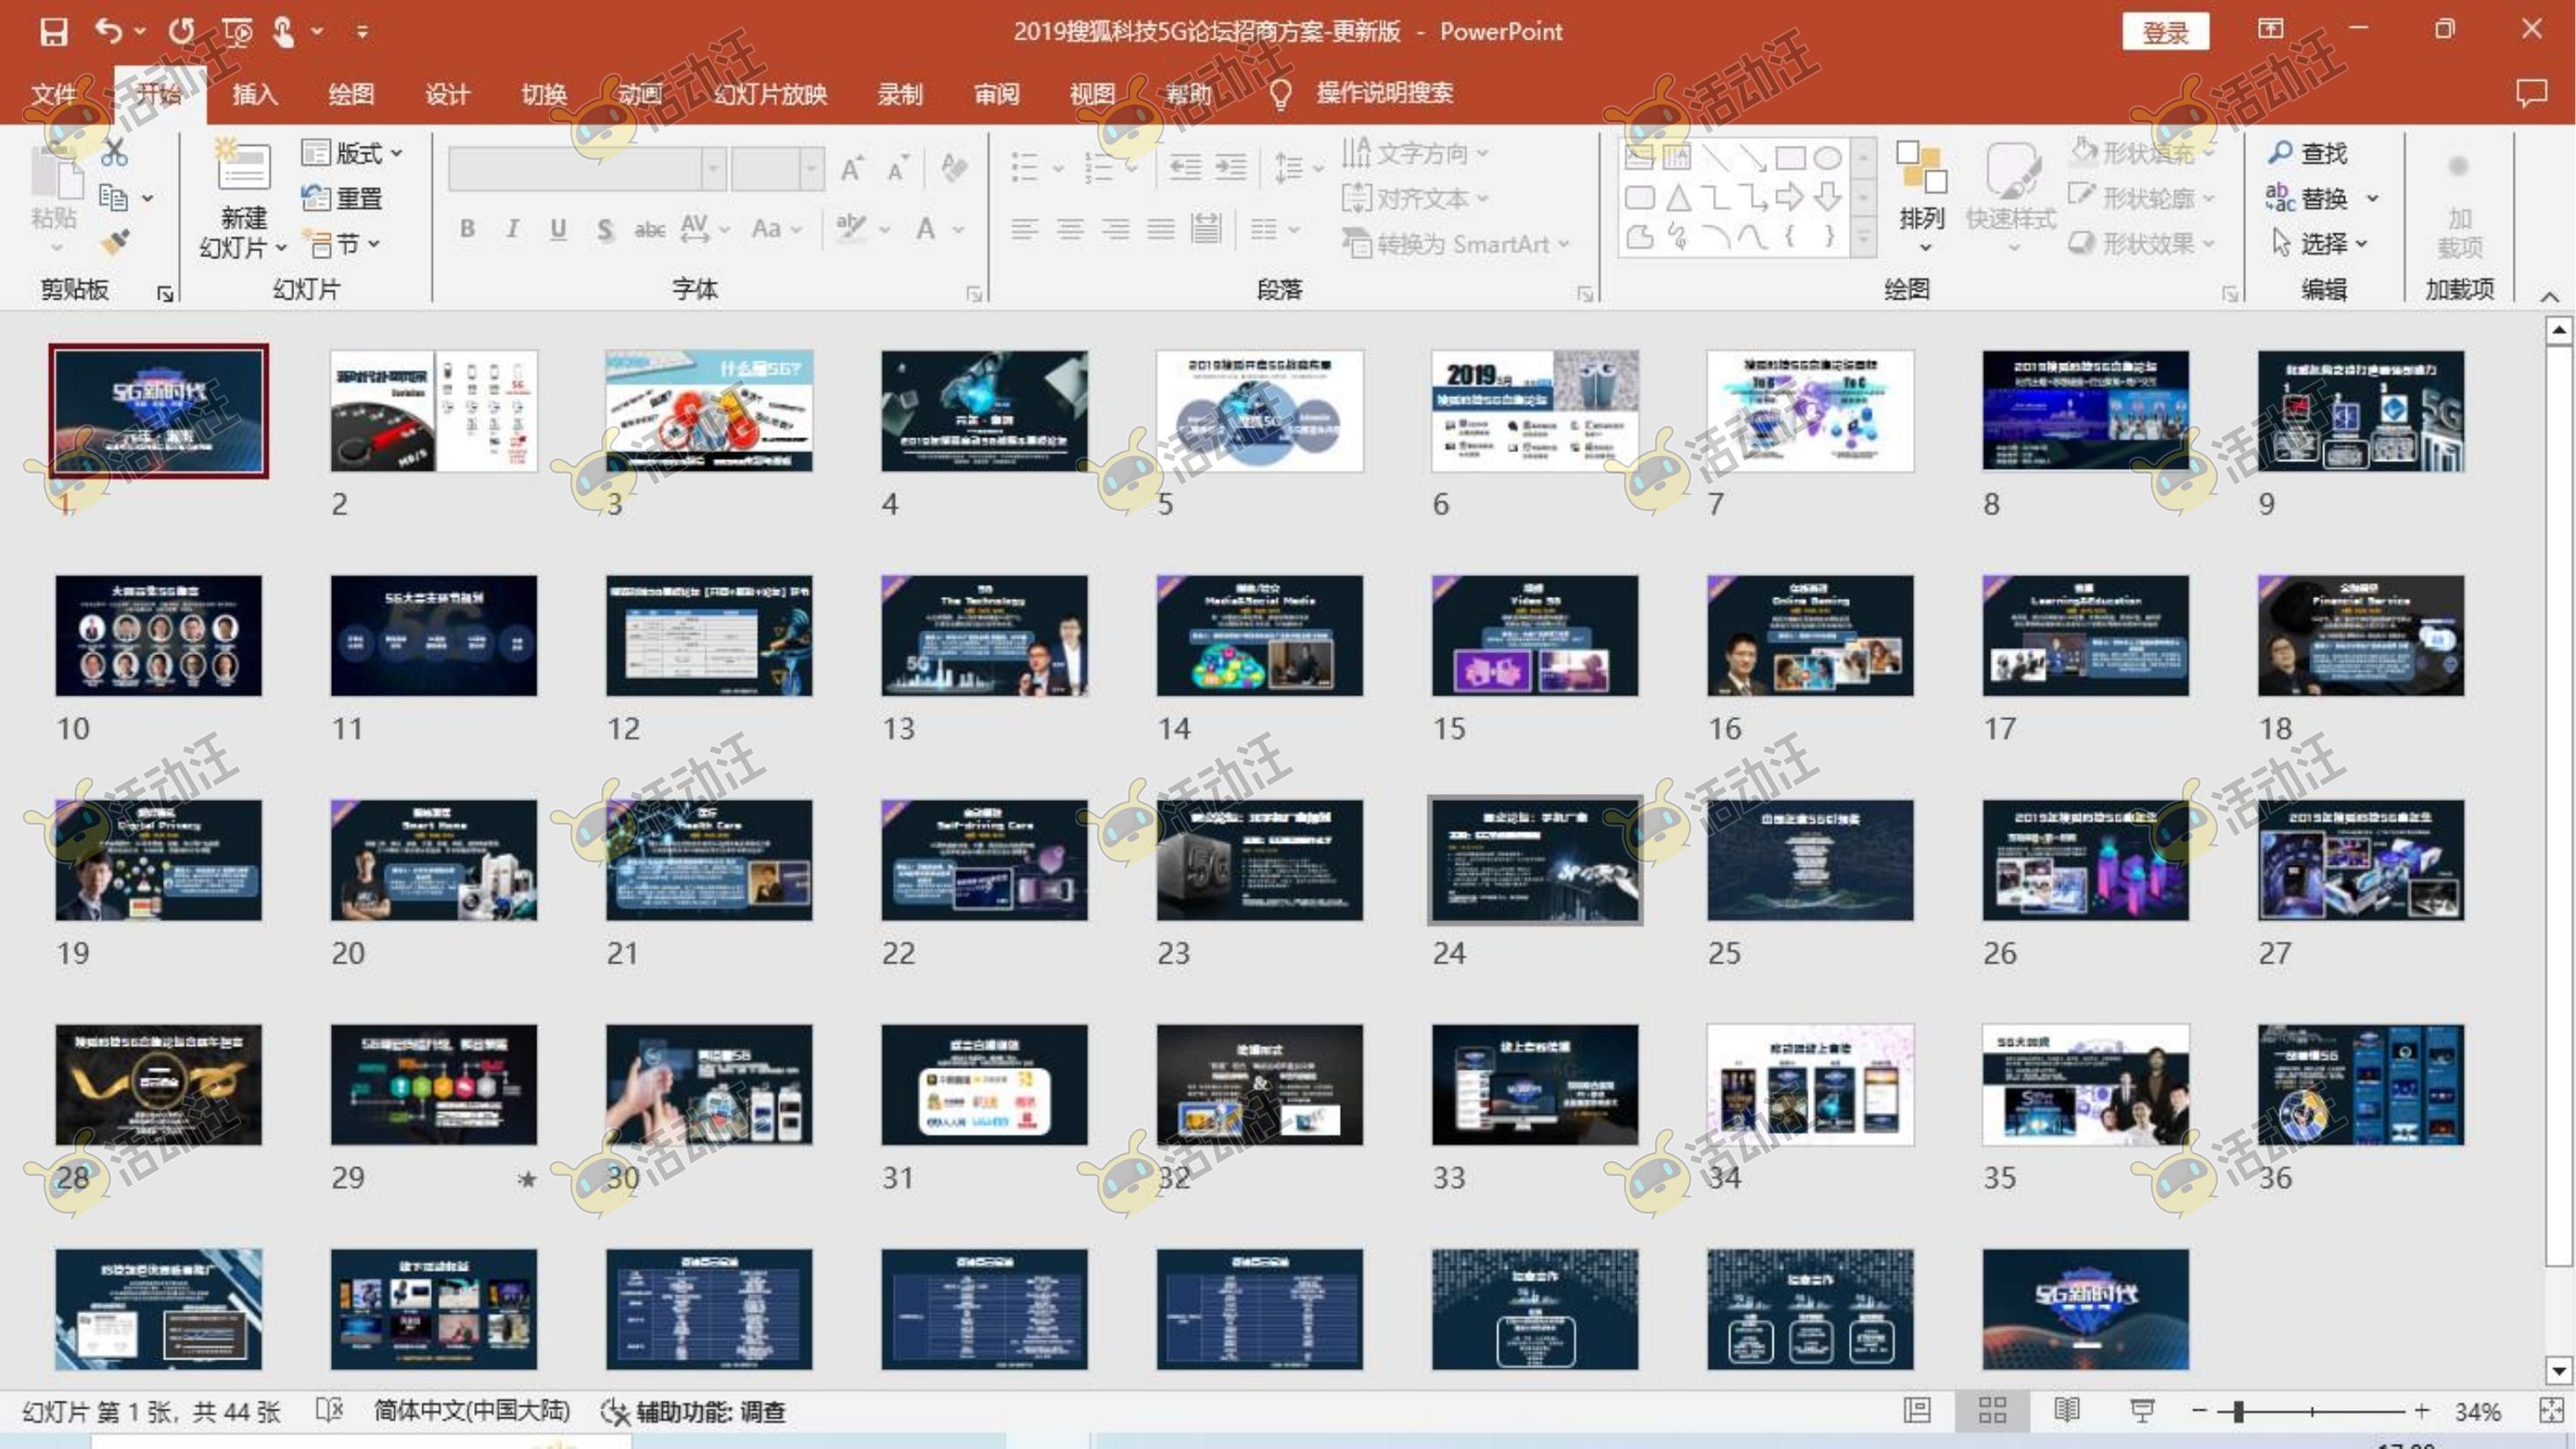Image resolution: width=2576 pixels, height=1449 pixels.
Task: Fit slide to current window icon
Action: (2551, 1411)
